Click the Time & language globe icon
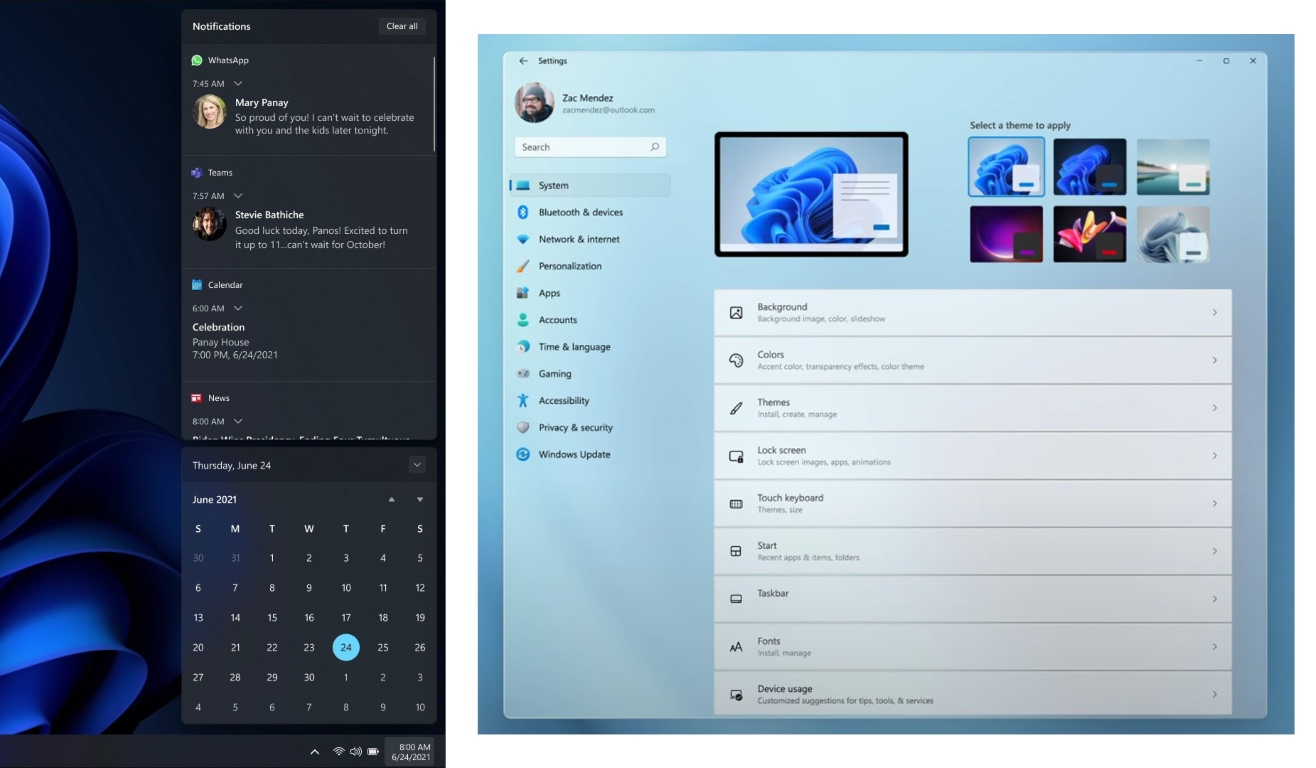1316x768 pixels. pos(522,347)
